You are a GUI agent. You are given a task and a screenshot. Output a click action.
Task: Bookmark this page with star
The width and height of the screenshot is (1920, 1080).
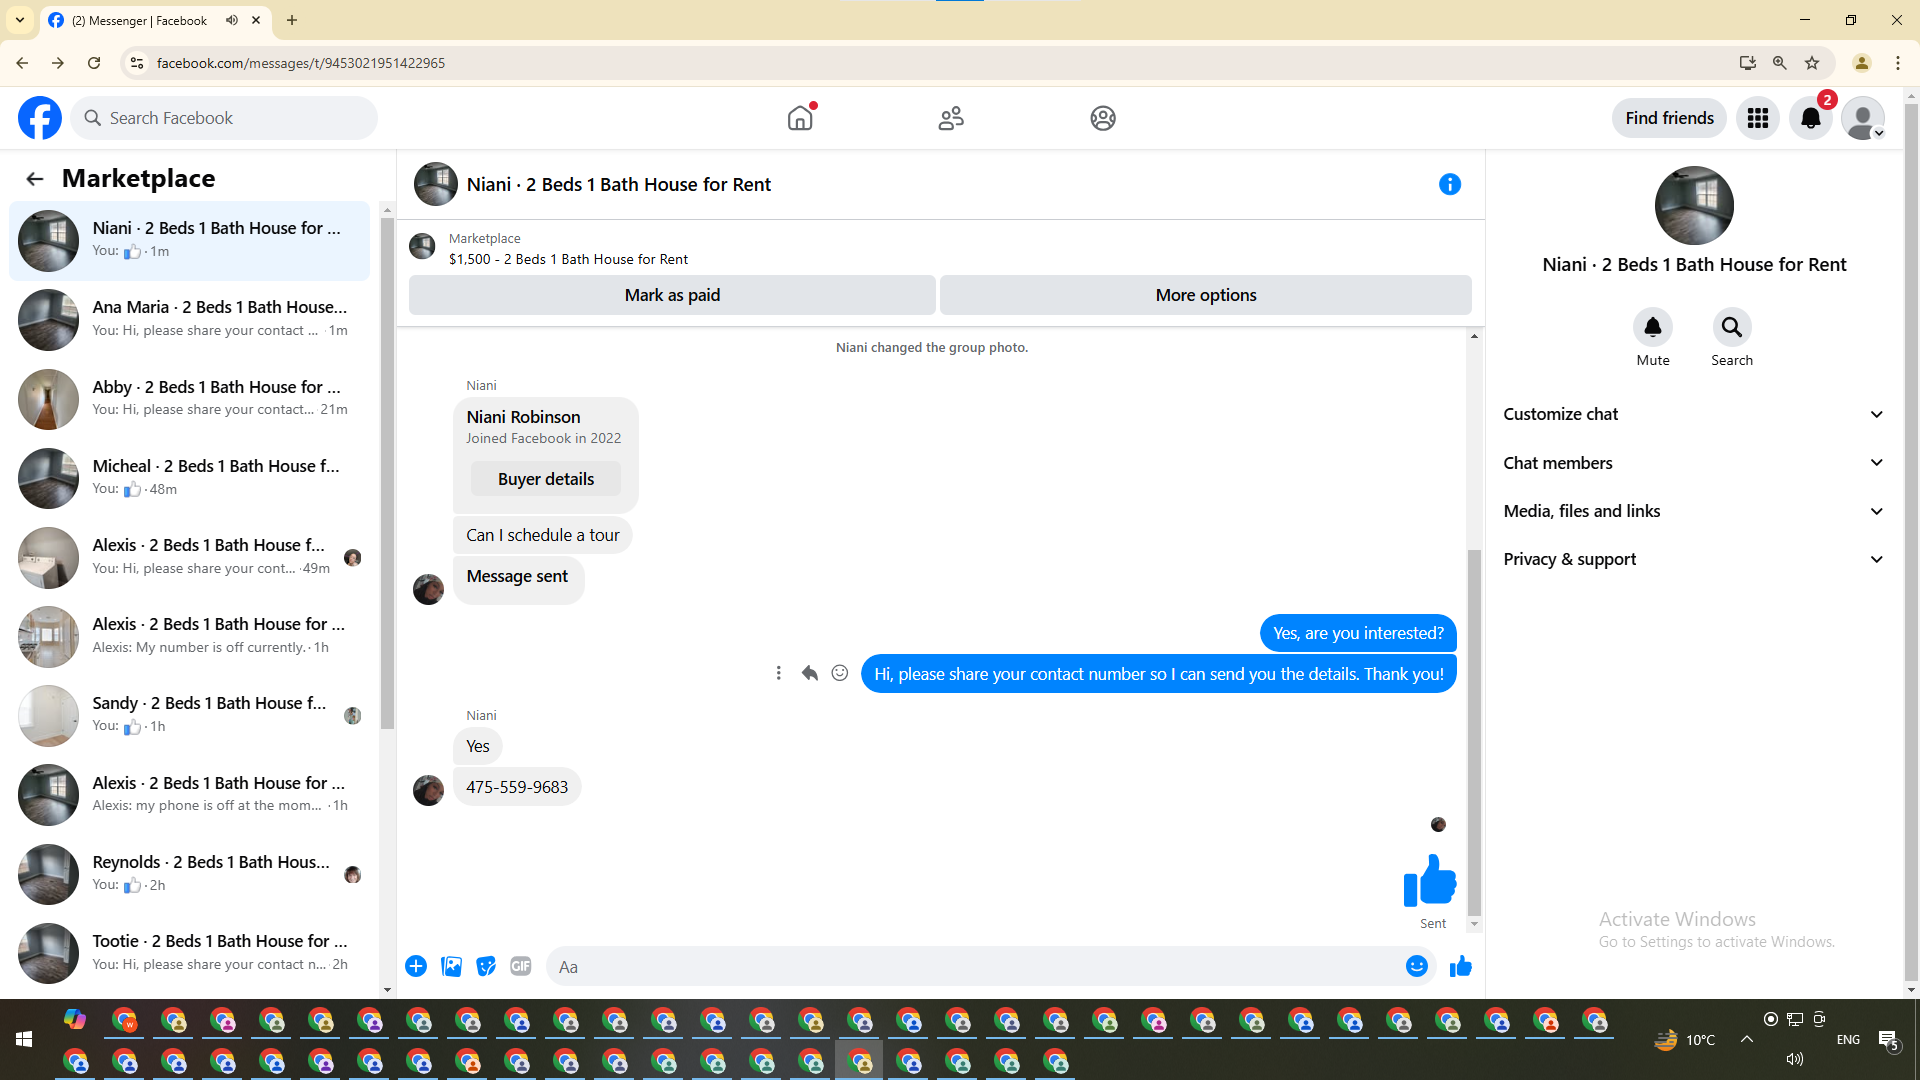[1812, 63]
